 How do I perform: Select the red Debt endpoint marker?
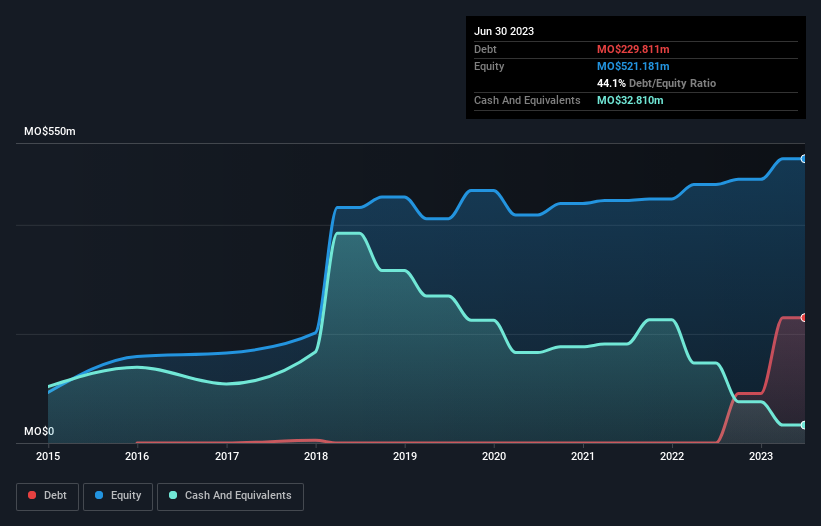pos(804,318)
